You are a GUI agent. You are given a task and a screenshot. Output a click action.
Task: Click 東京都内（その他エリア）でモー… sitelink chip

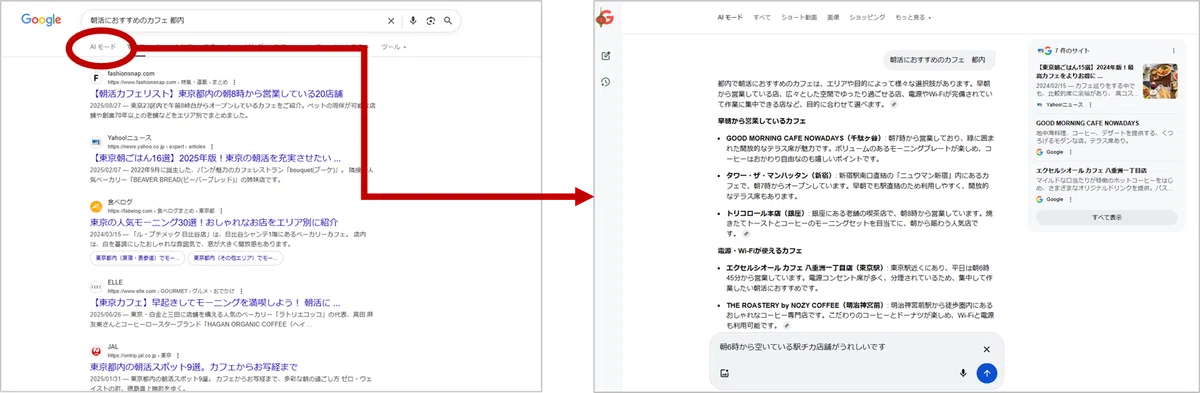[x=235, y=258]
